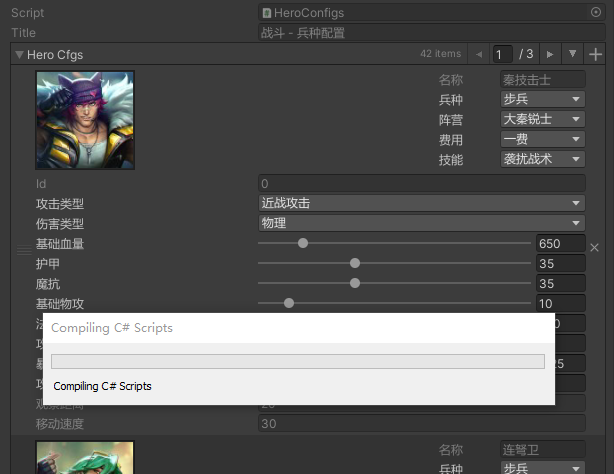Click the page number field showing 1
The height and width of the screenshot is (474, 614).
tap(503, 54)
